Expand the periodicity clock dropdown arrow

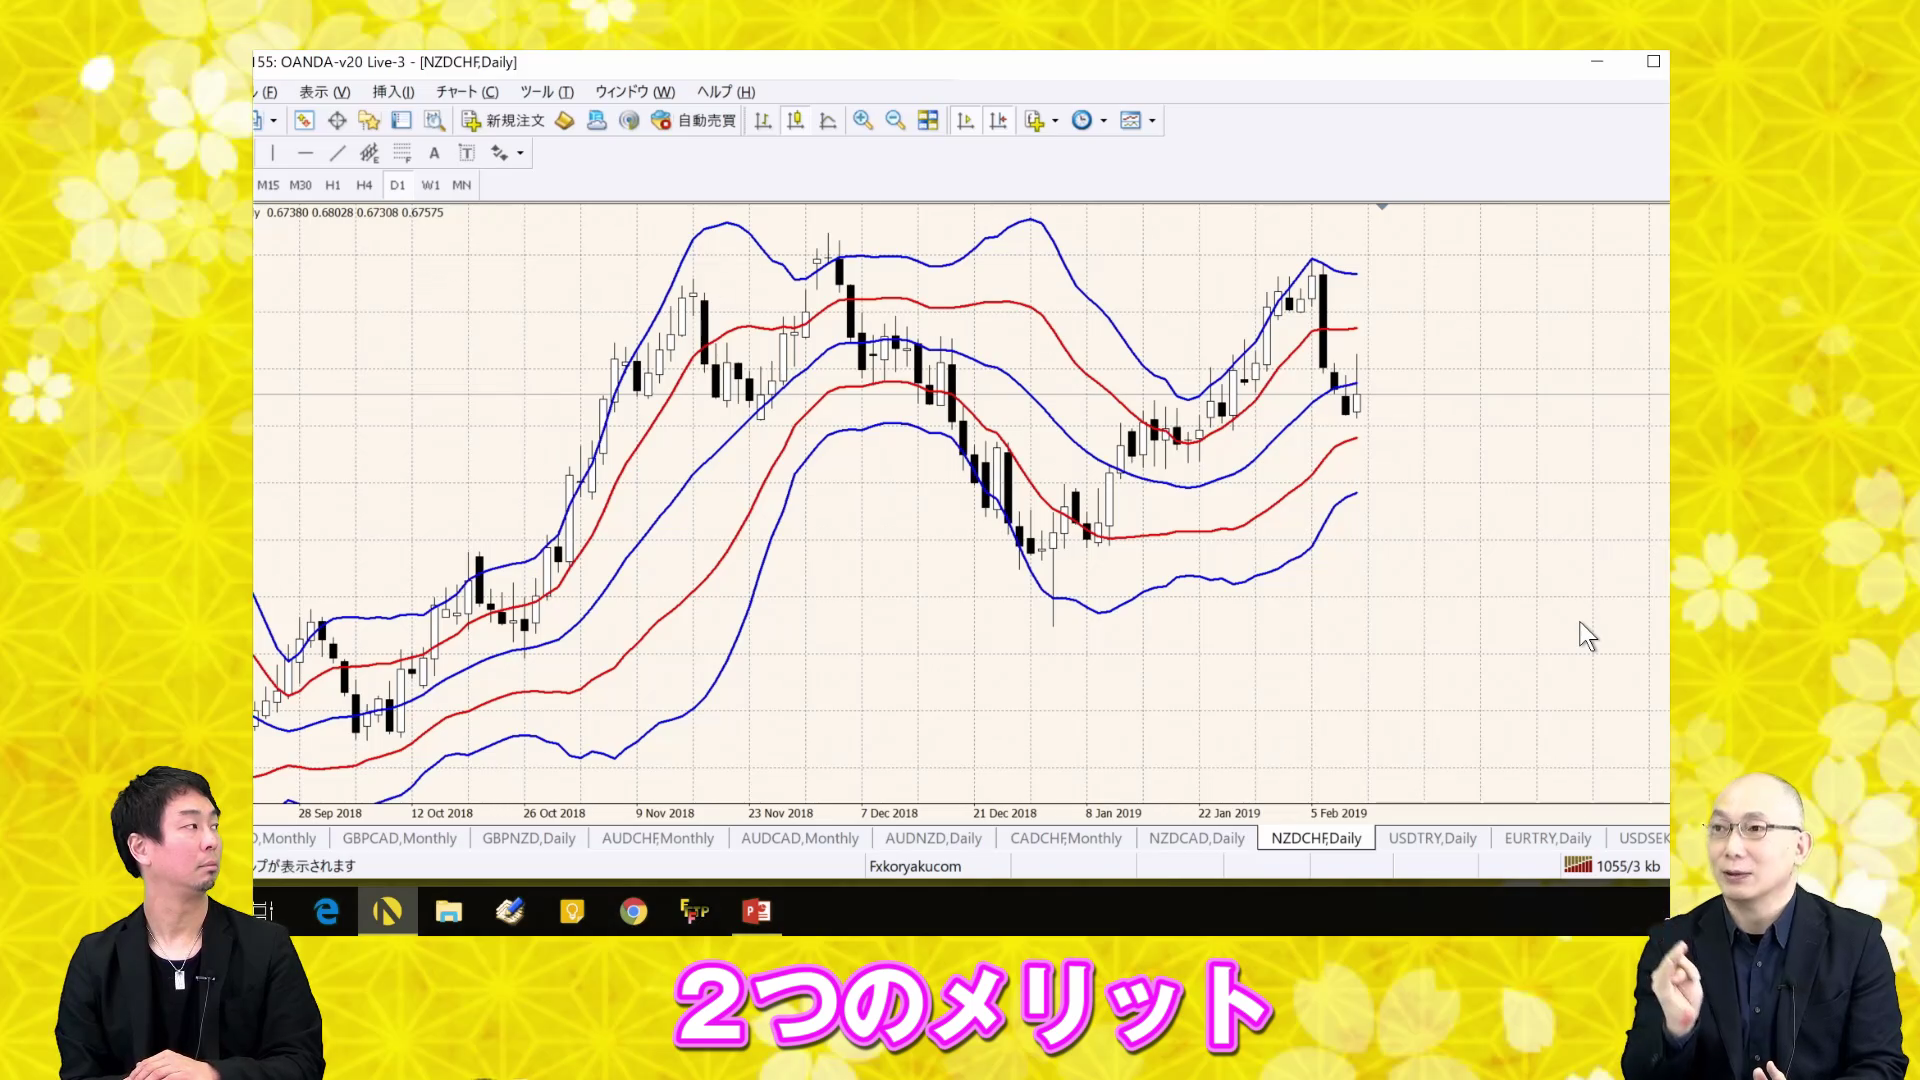coord(1104,121)
